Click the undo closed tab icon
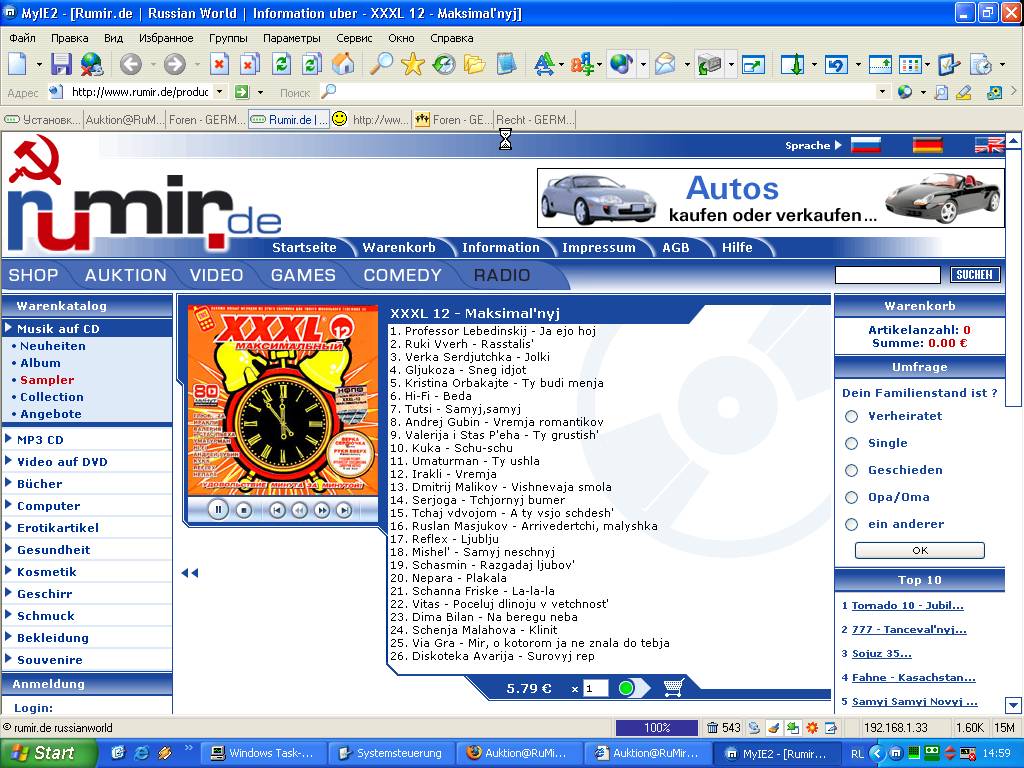1024x768 pixels. [x=836, y=64]
